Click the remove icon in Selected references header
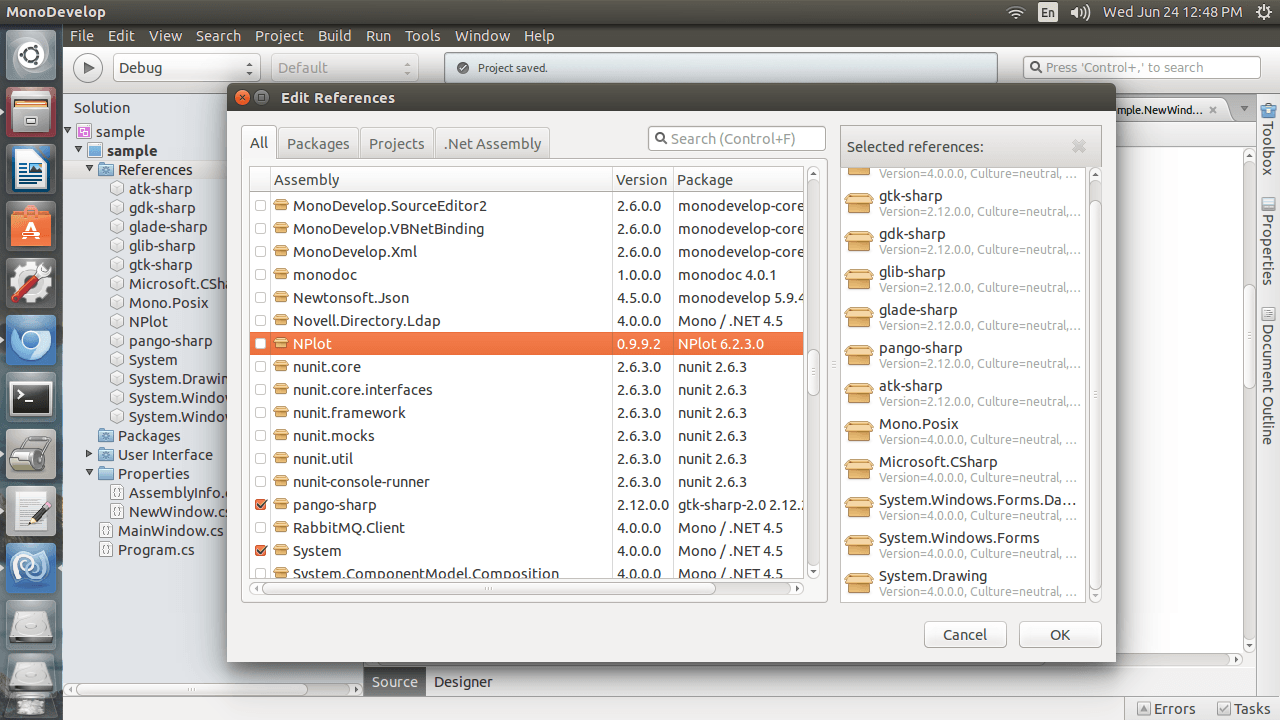The width and height of the screenshot is (1280, 720). point(1078,147)
